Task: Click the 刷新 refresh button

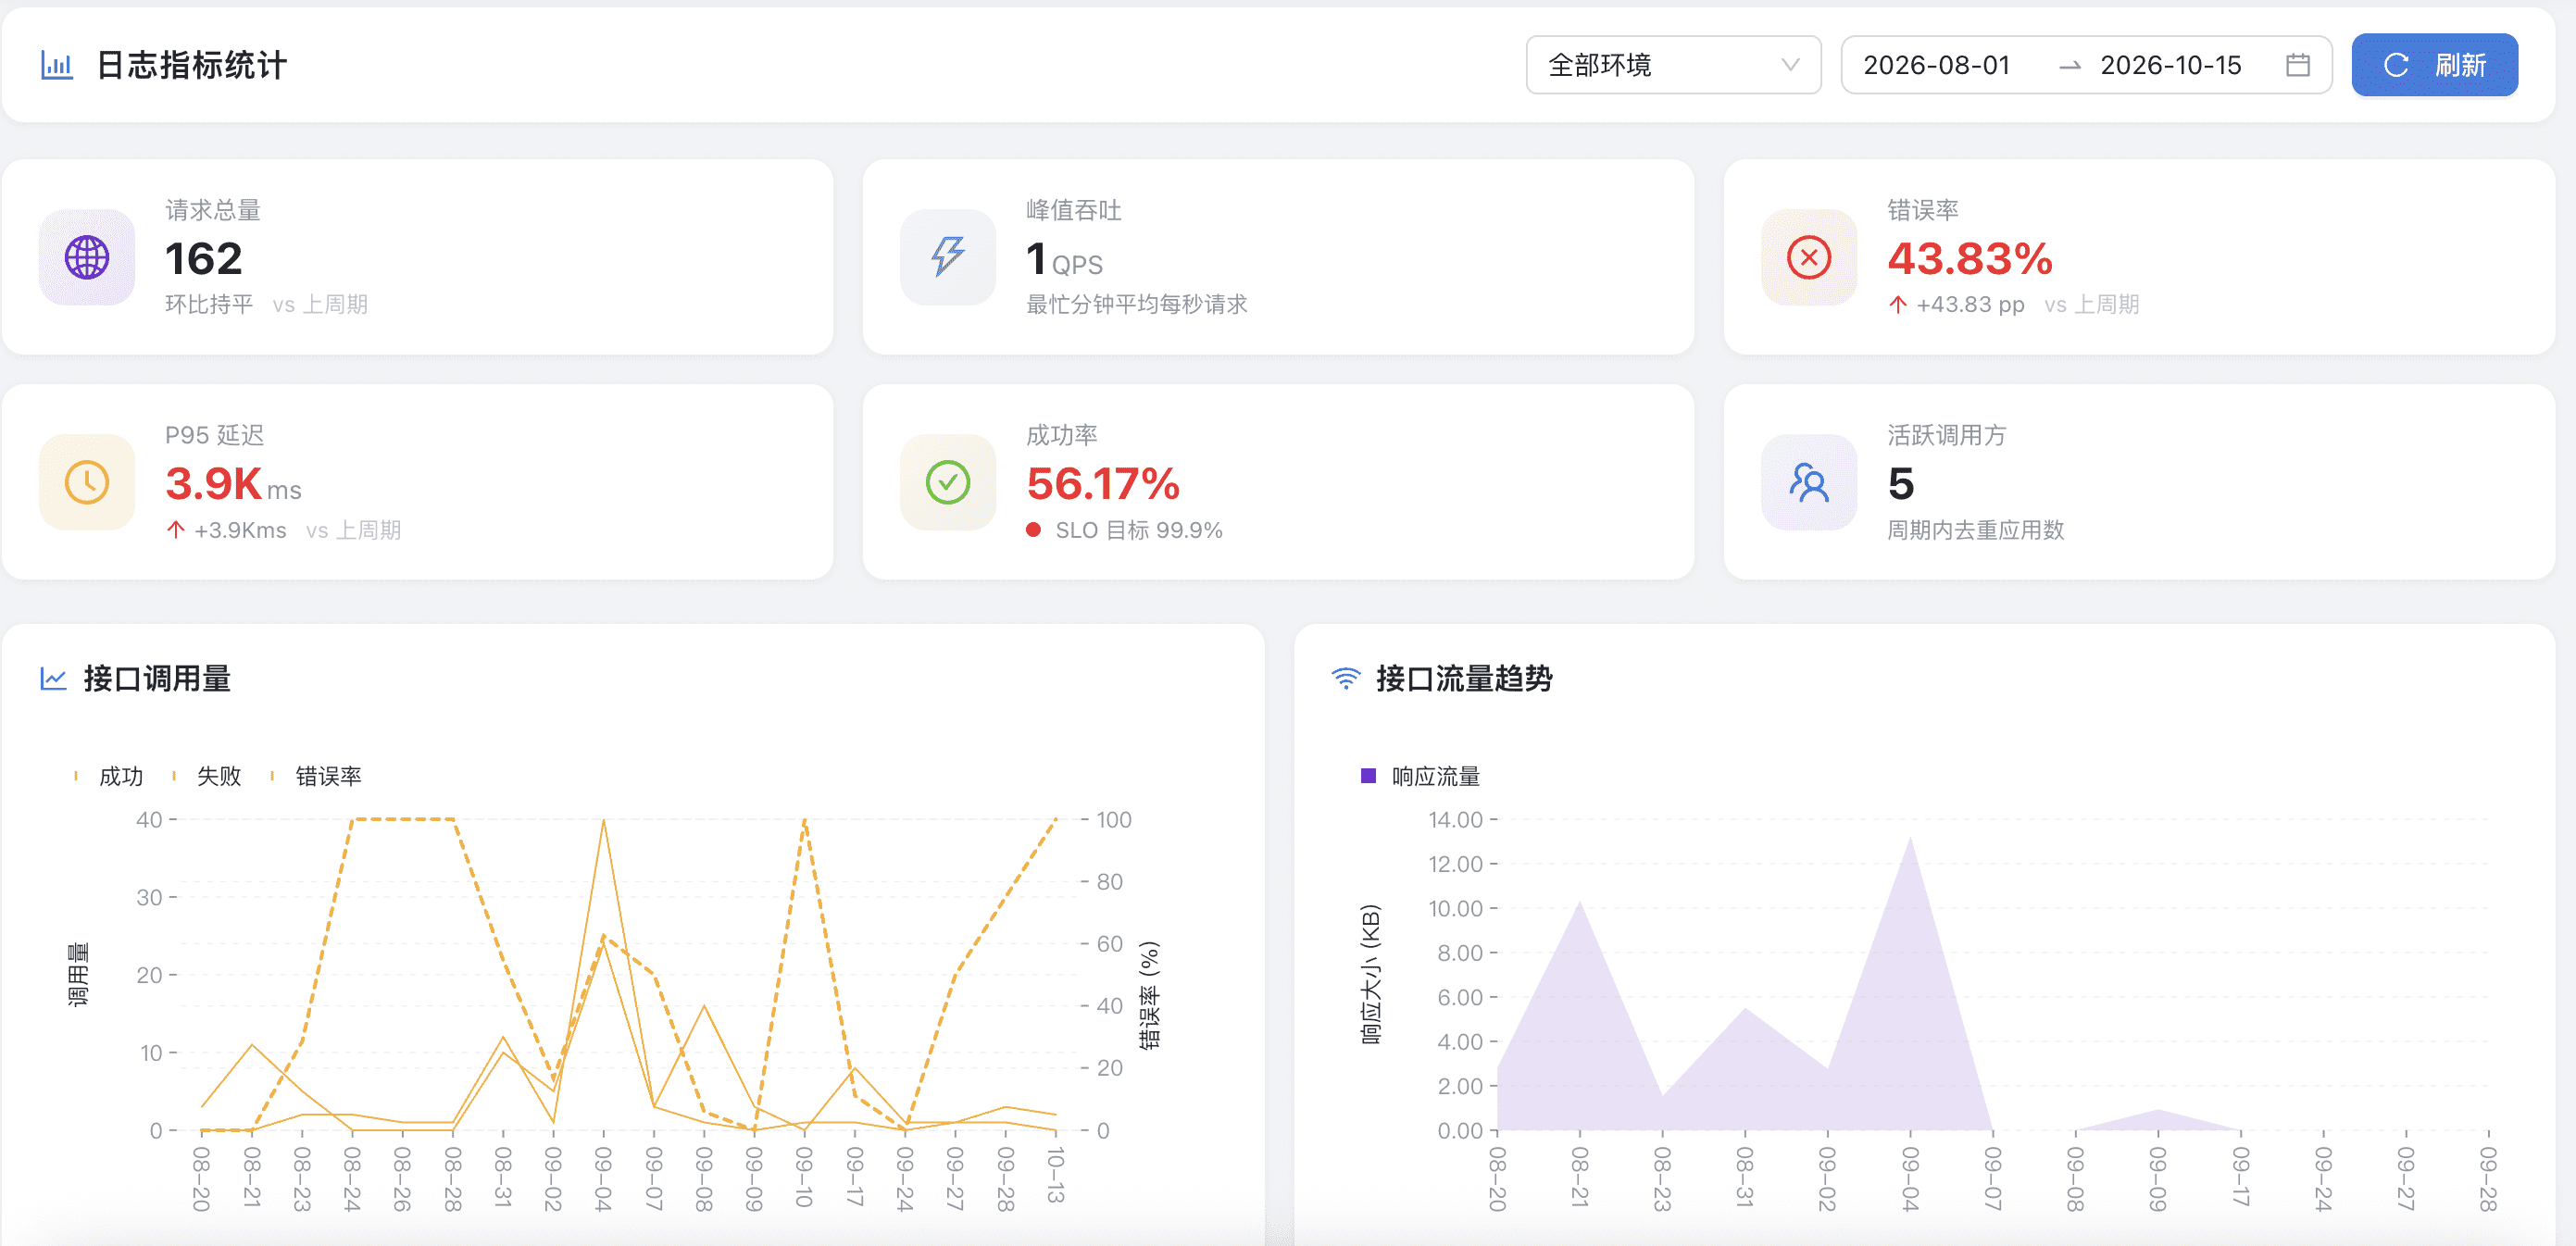Action: (2434, 65)
